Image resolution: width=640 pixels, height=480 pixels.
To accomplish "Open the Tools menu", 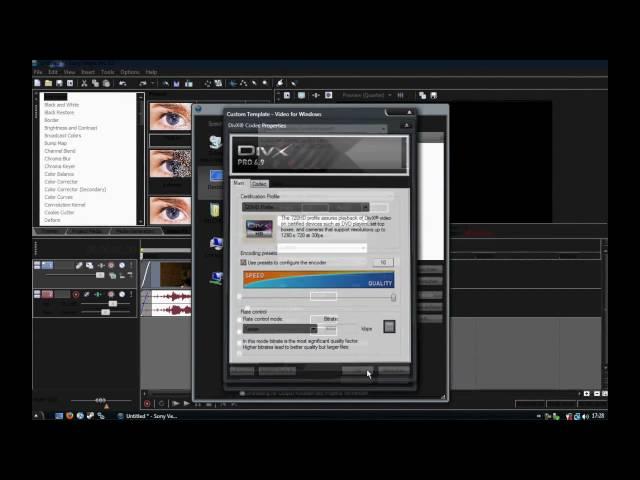I will (108, 72).
